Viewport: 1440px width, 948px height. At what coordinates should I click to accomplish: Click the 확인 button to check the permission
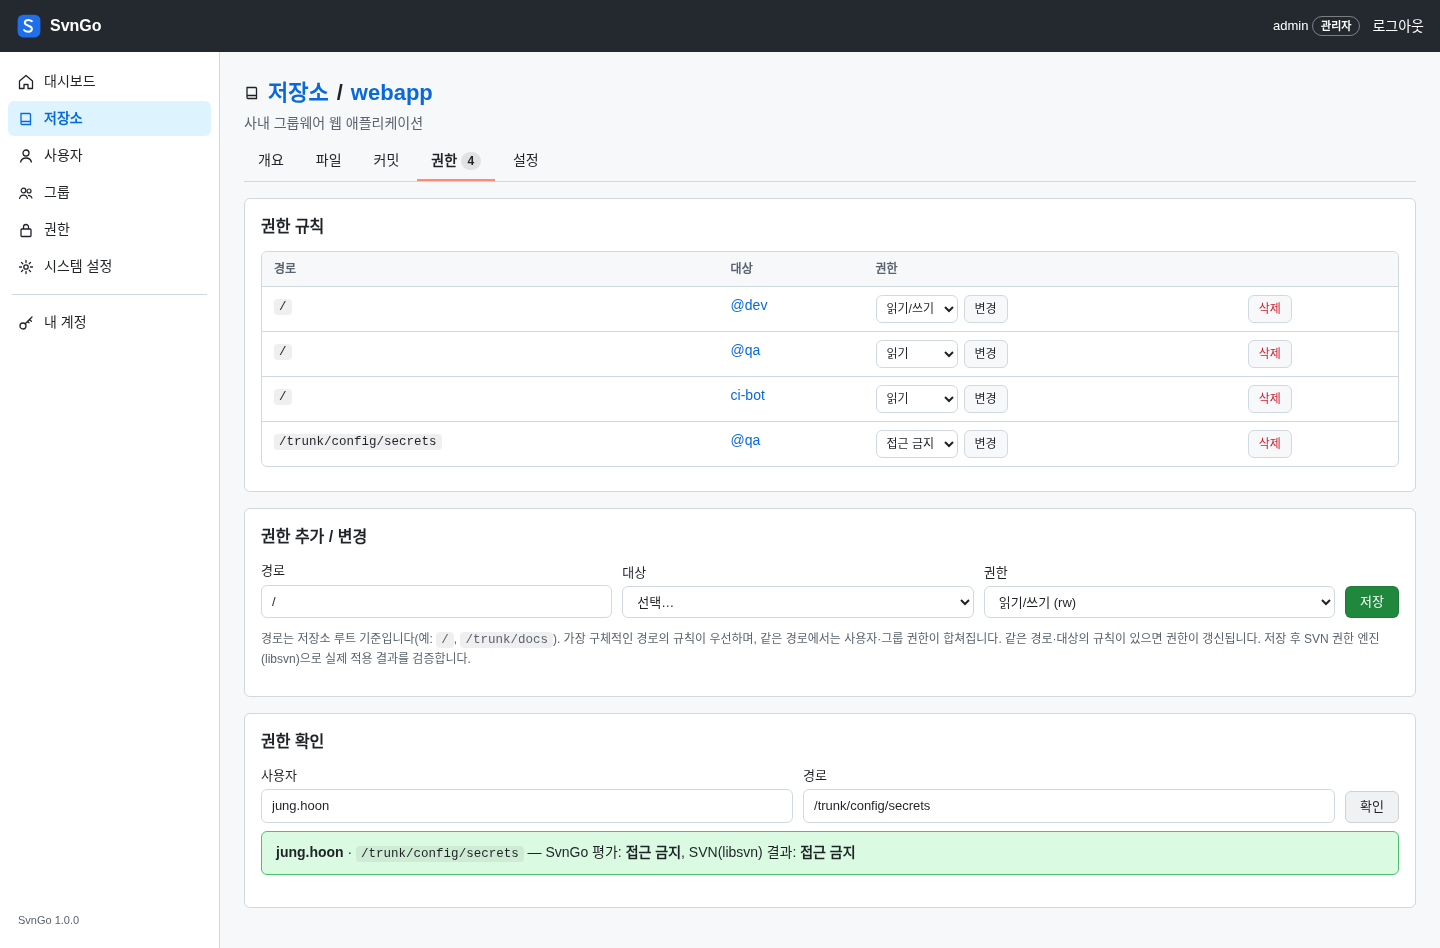(1372, 807)
